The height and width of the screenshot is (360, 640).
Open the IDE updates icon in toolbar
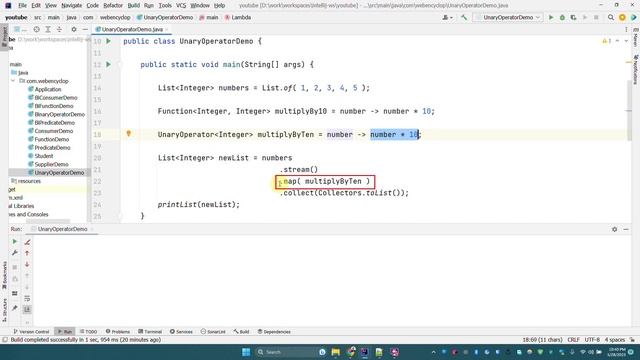(x=622, y=18)
